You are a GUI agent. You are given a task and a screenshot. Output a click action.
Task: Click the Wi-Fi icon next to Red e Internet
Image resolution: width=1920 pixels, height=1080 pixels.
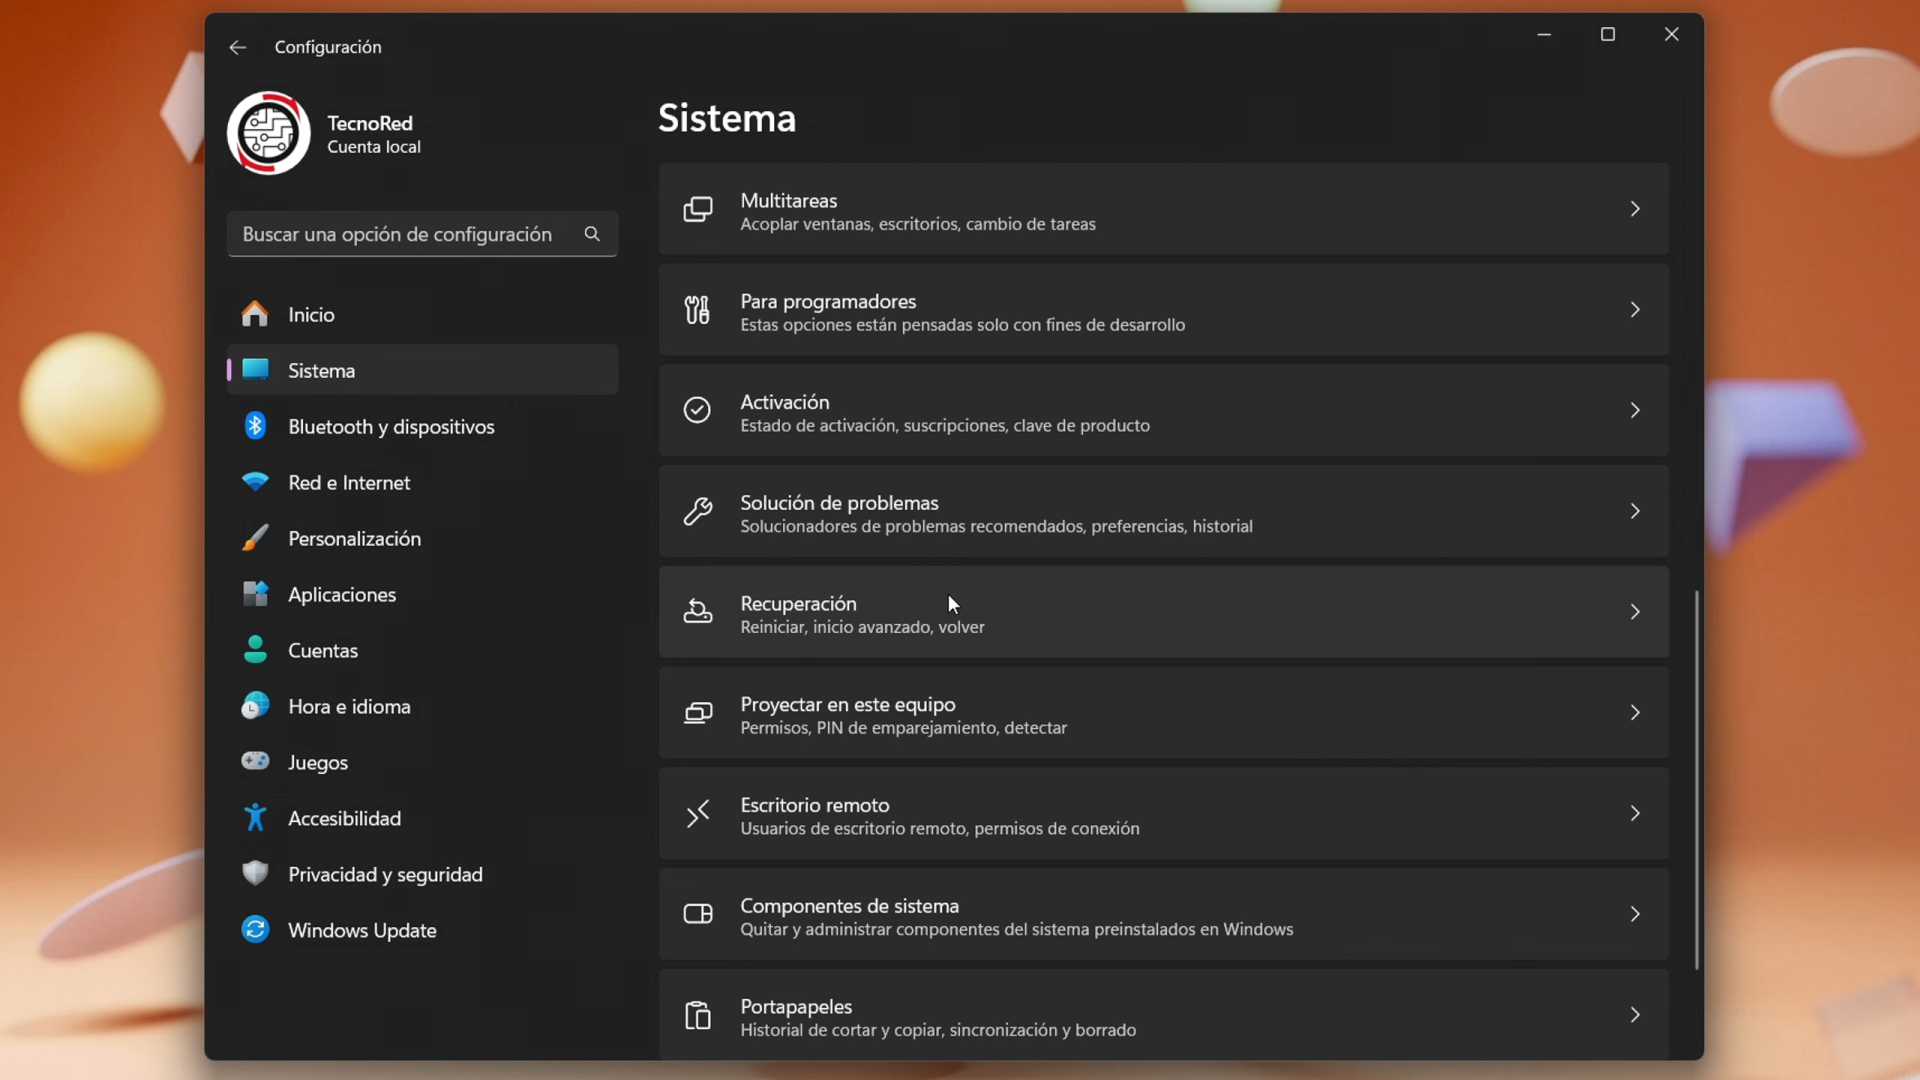pyautogui.click(x=255, y=482)
